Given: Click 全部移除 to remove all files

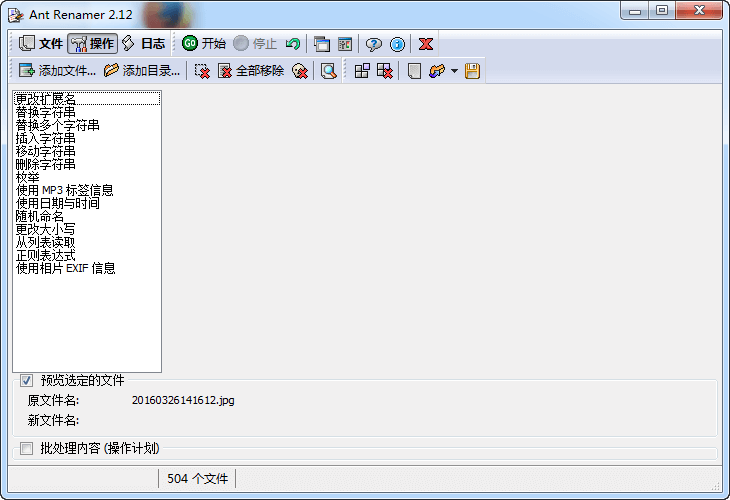Looking at the screenshot, I should coord(250,71).
